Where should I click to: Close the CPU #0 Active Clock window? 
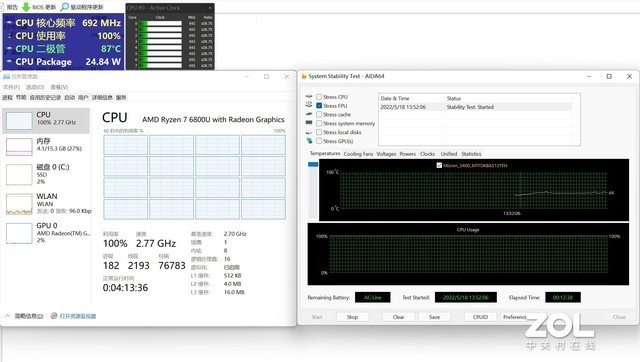[210, 8]
